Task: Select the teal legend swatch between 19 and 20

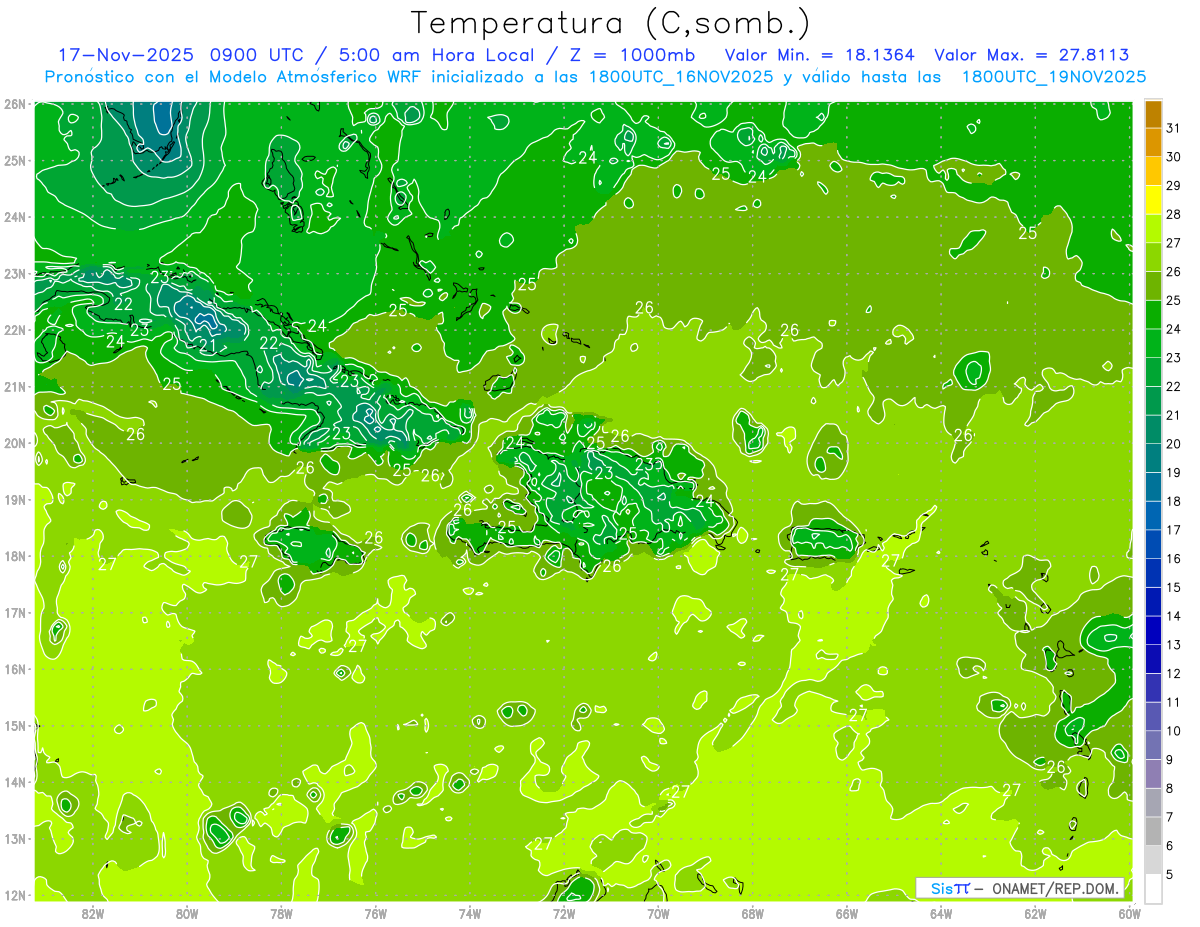Action: tap(1153, 458)
